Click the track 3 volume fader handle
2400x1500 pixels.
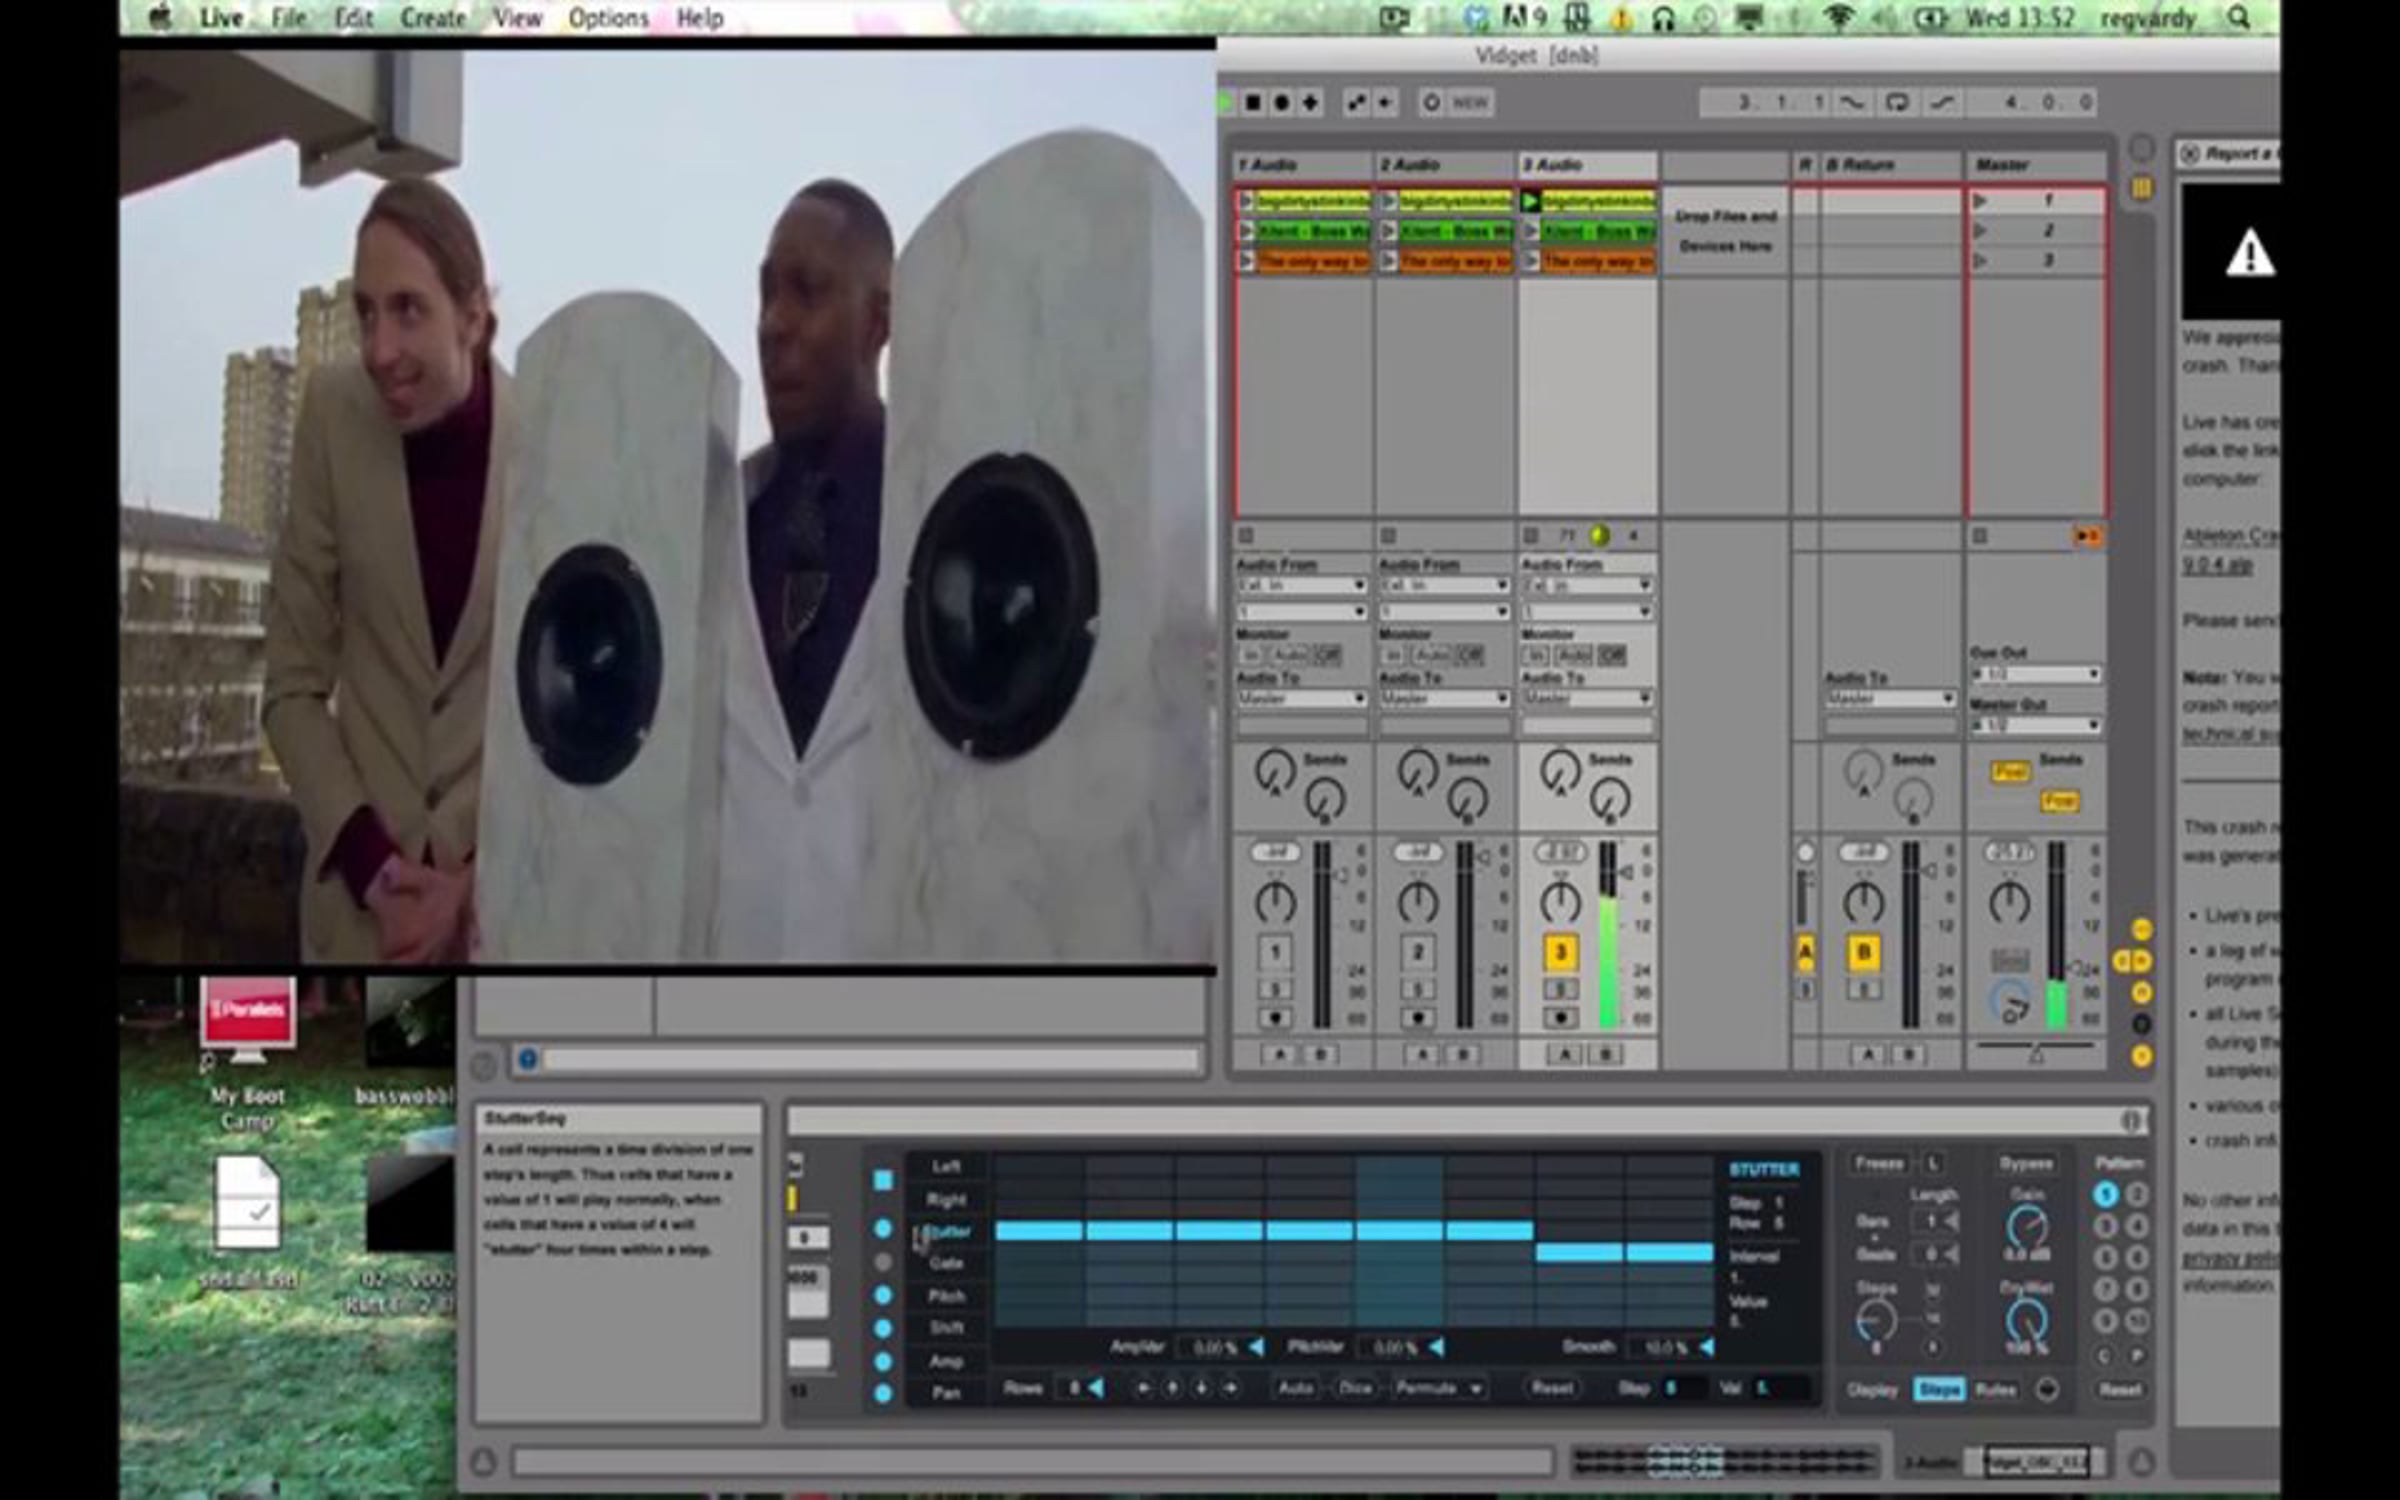tap(1627, 873)
